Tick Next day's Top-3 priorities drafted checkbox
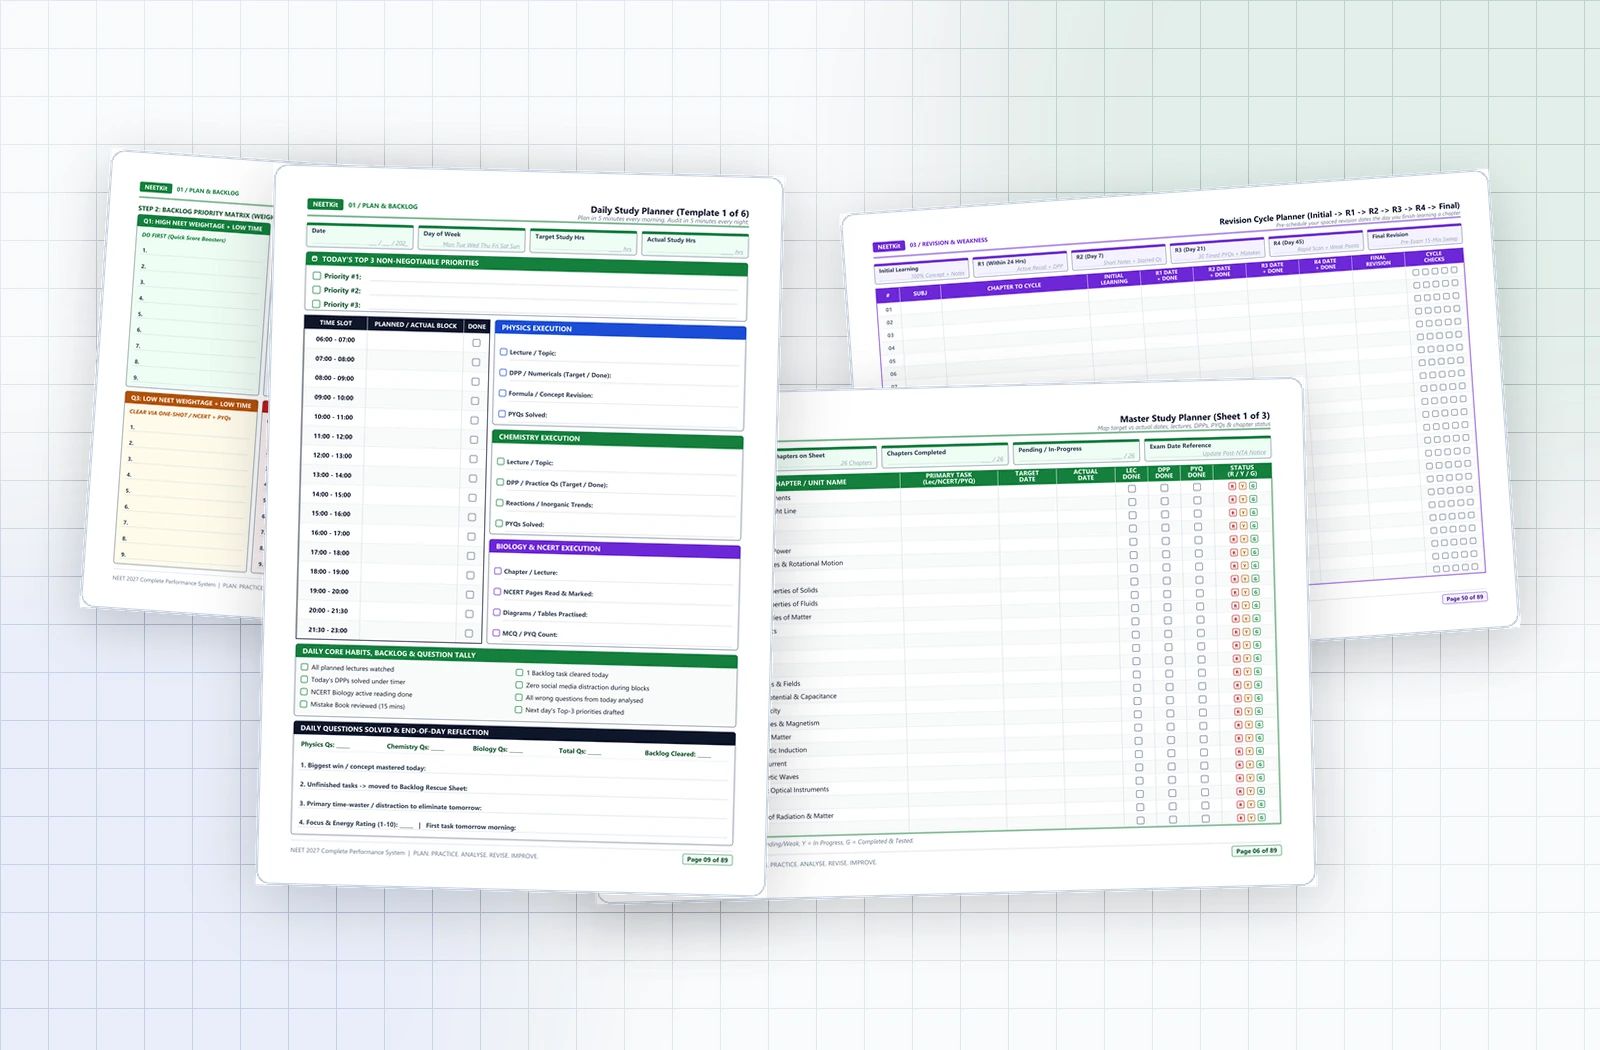 pyautogui.click(x=518, y=709)
